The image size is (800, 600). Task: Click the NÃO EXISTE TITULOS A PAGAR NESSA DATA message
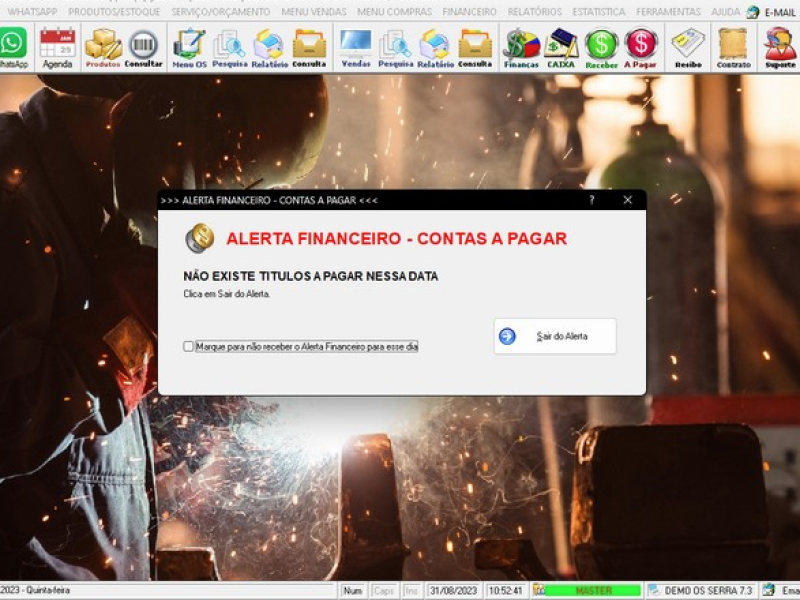tap(311, 276)
